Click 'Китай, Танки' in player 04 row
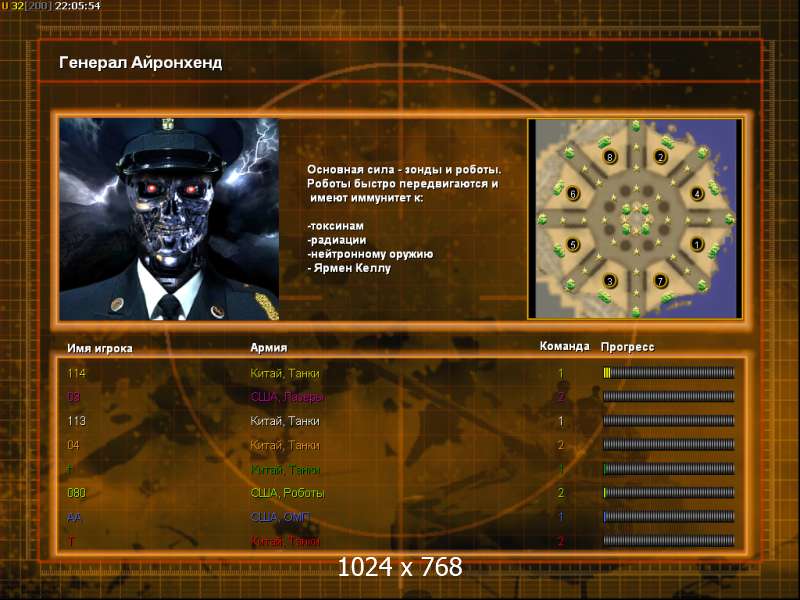 [x=285, y=445]
